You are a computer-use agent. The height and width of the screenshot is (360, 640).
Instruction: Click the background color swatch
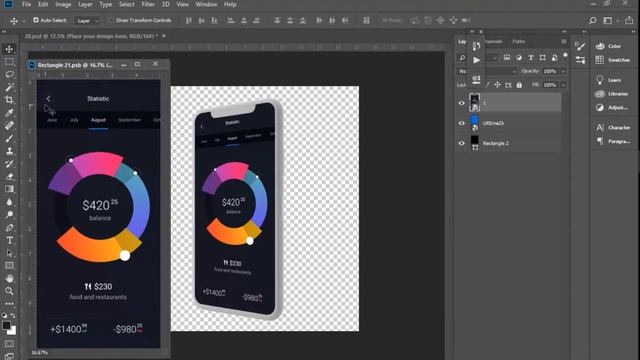pos(12,331)
